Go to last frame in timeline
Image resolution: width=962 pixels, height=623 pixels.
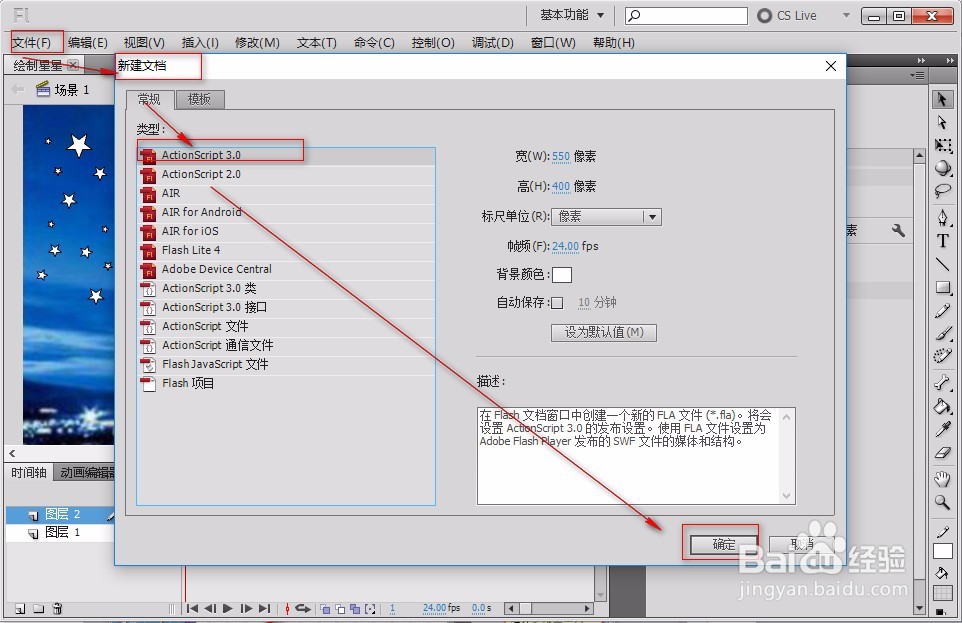pos(264,608)
